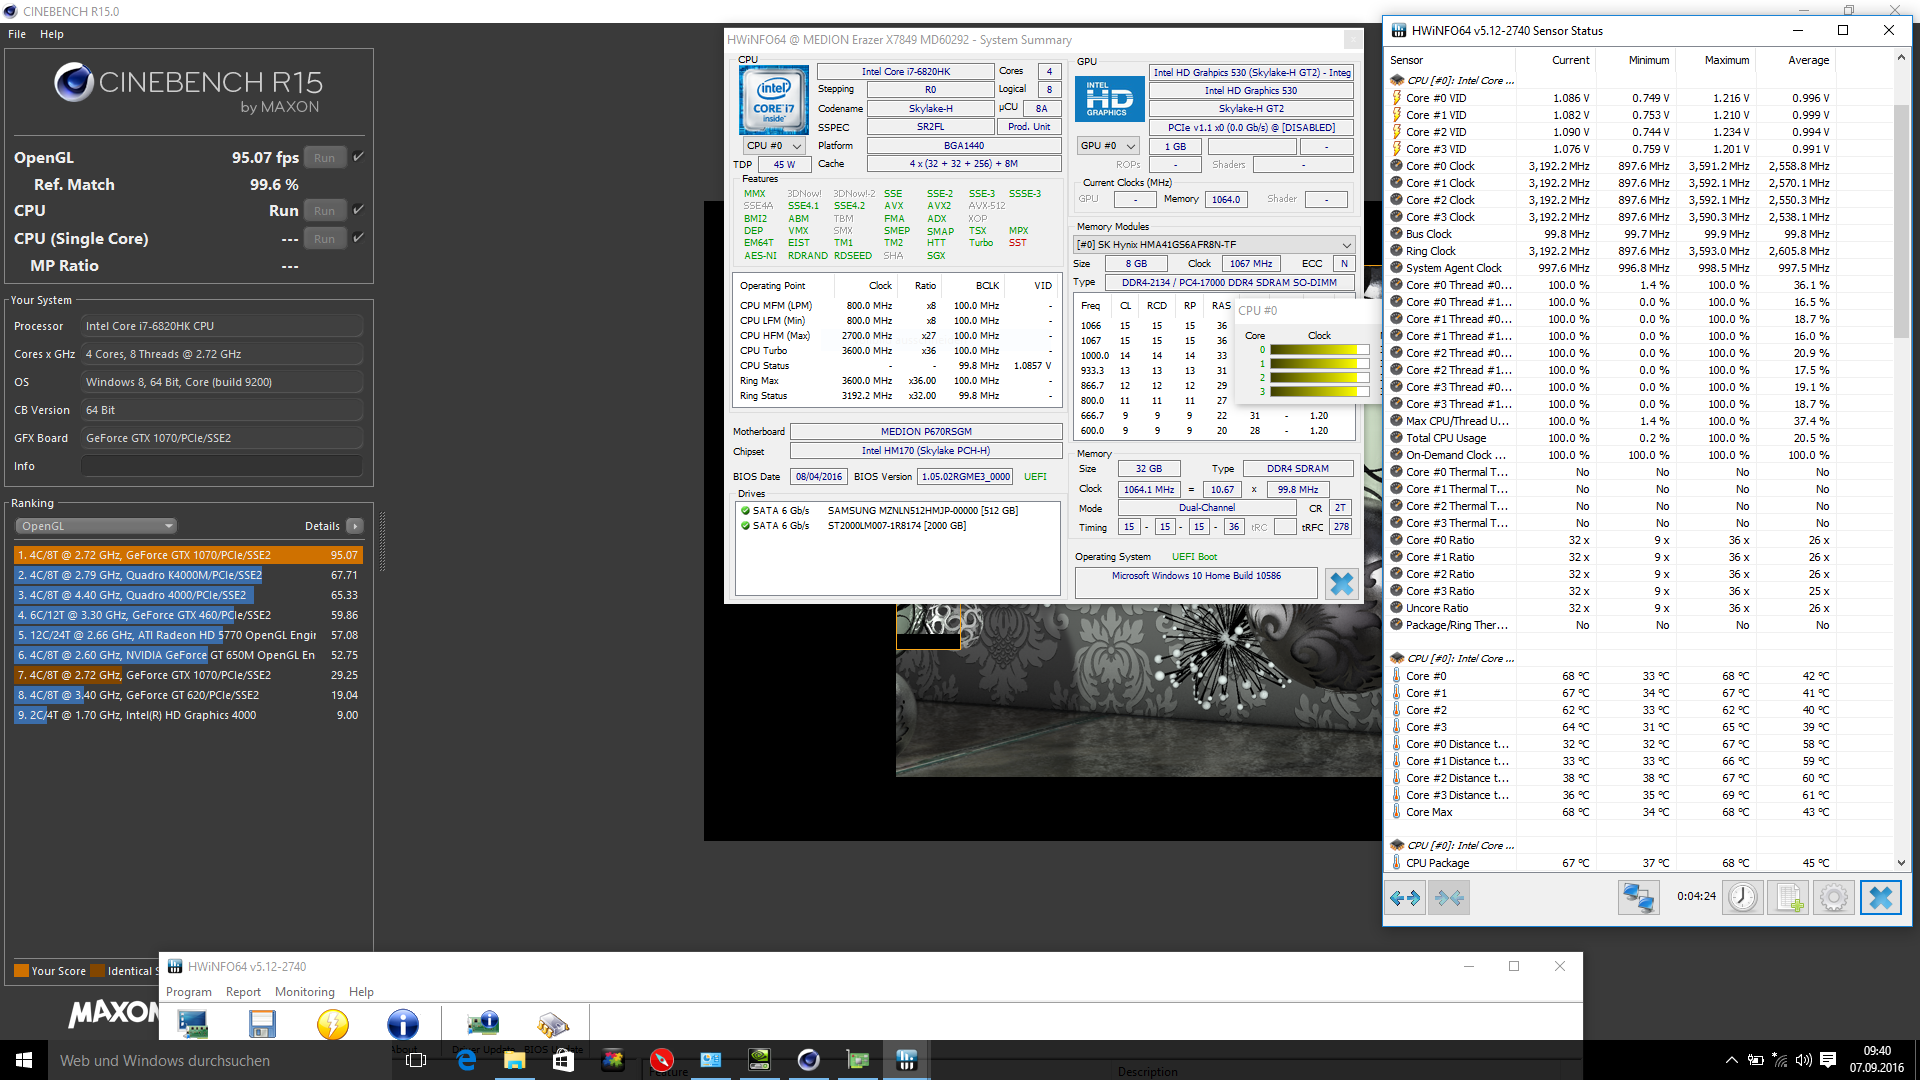The width and height of the screenshot is (1920, 1080).
Task: Toggle the CPU (Single Core) checkbox
Action: coord(358,238)
